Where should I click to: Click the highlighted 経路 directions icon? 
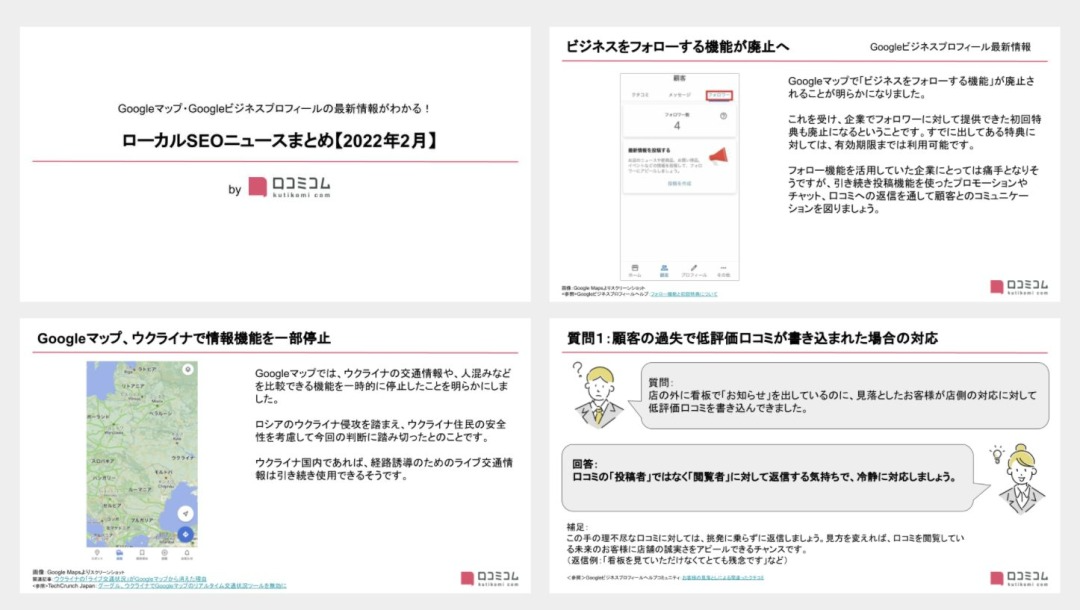121,553
